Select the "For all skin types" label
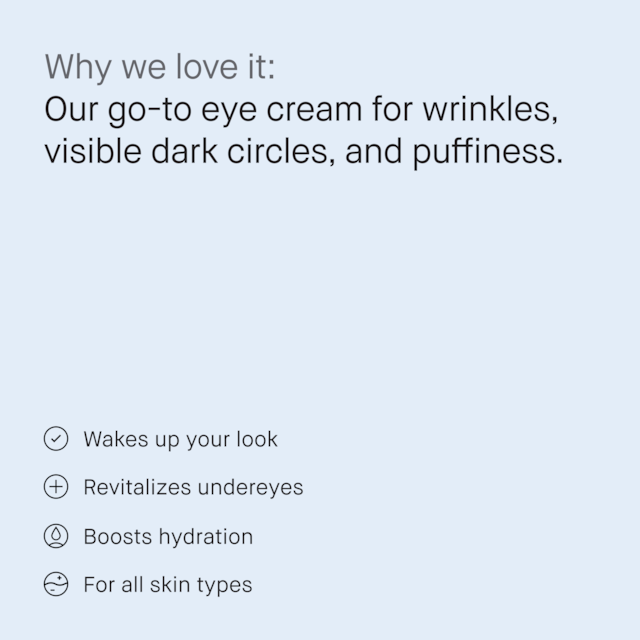The image size is (640, 640). [x=168, y=585]
